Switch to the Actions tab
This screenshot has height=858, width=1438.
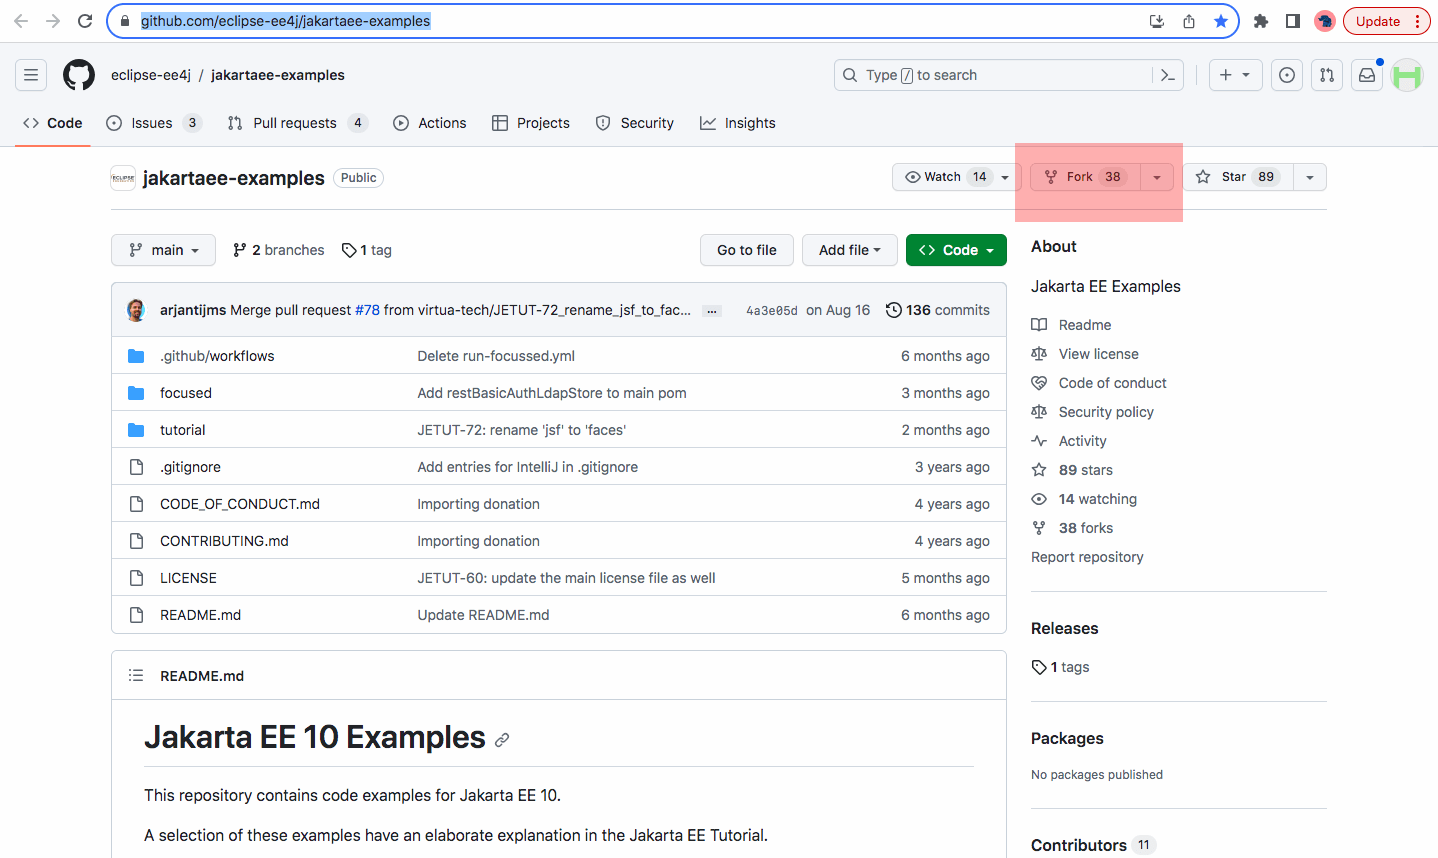(x=430, y=123)
